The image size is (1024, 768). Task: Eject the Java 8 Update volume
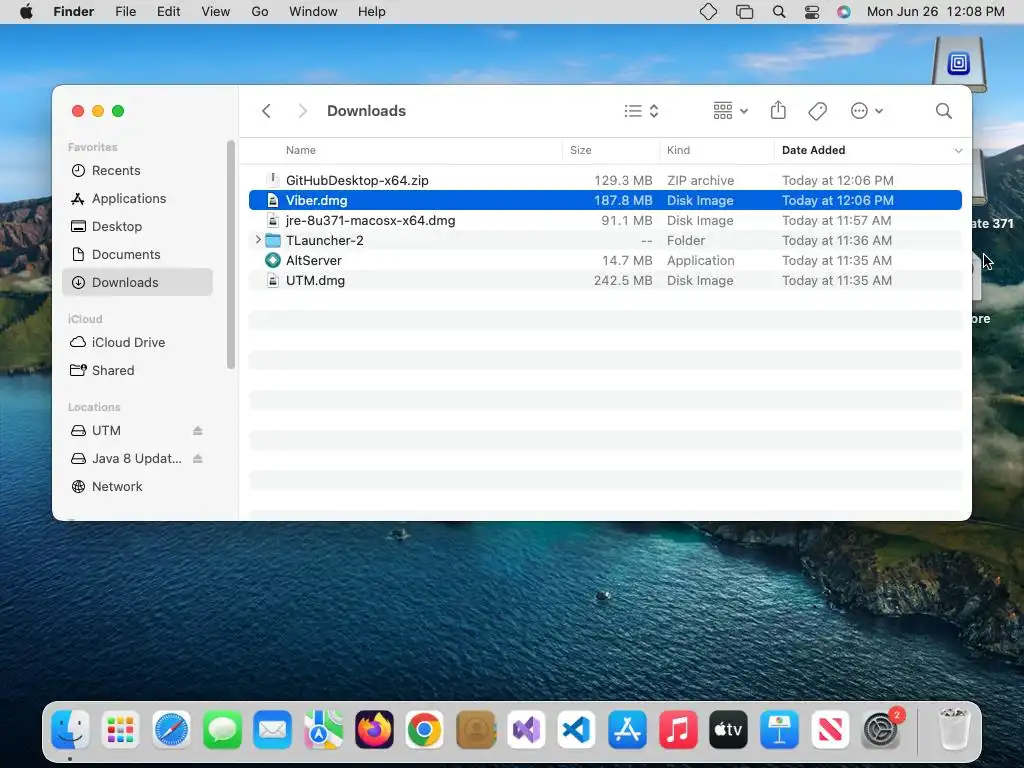click(198, 458)
